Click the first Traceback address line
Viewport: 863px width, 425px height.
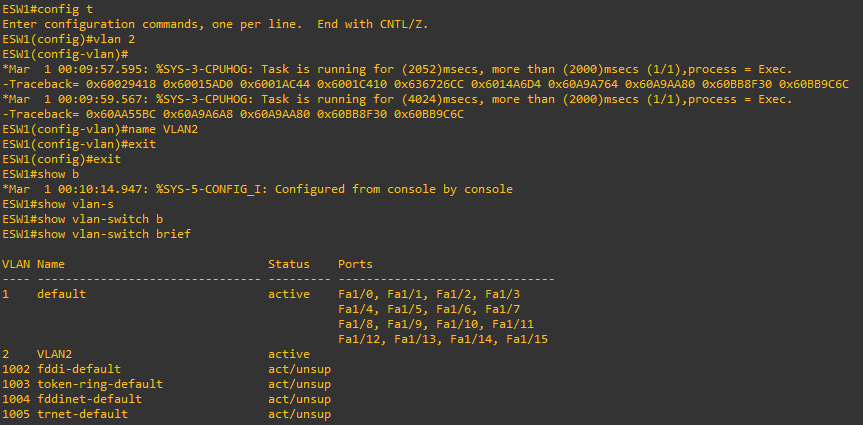(425, 84)
